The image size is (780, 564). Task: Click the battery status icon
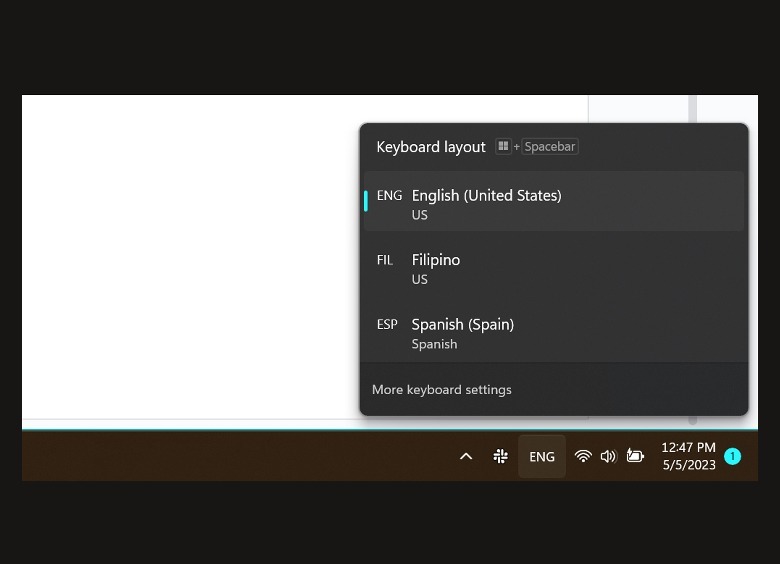(635, 456)
